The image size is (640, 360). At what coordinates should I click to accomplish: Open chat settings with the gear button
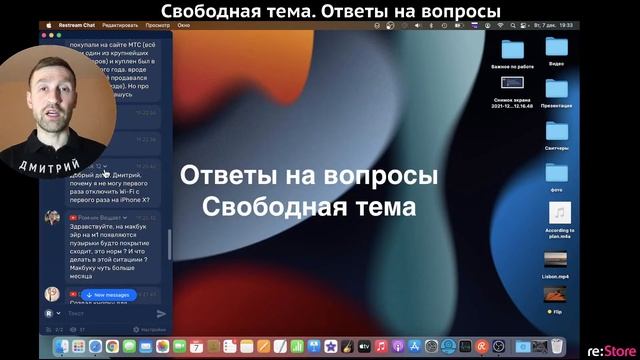click(x=149, y=329)
